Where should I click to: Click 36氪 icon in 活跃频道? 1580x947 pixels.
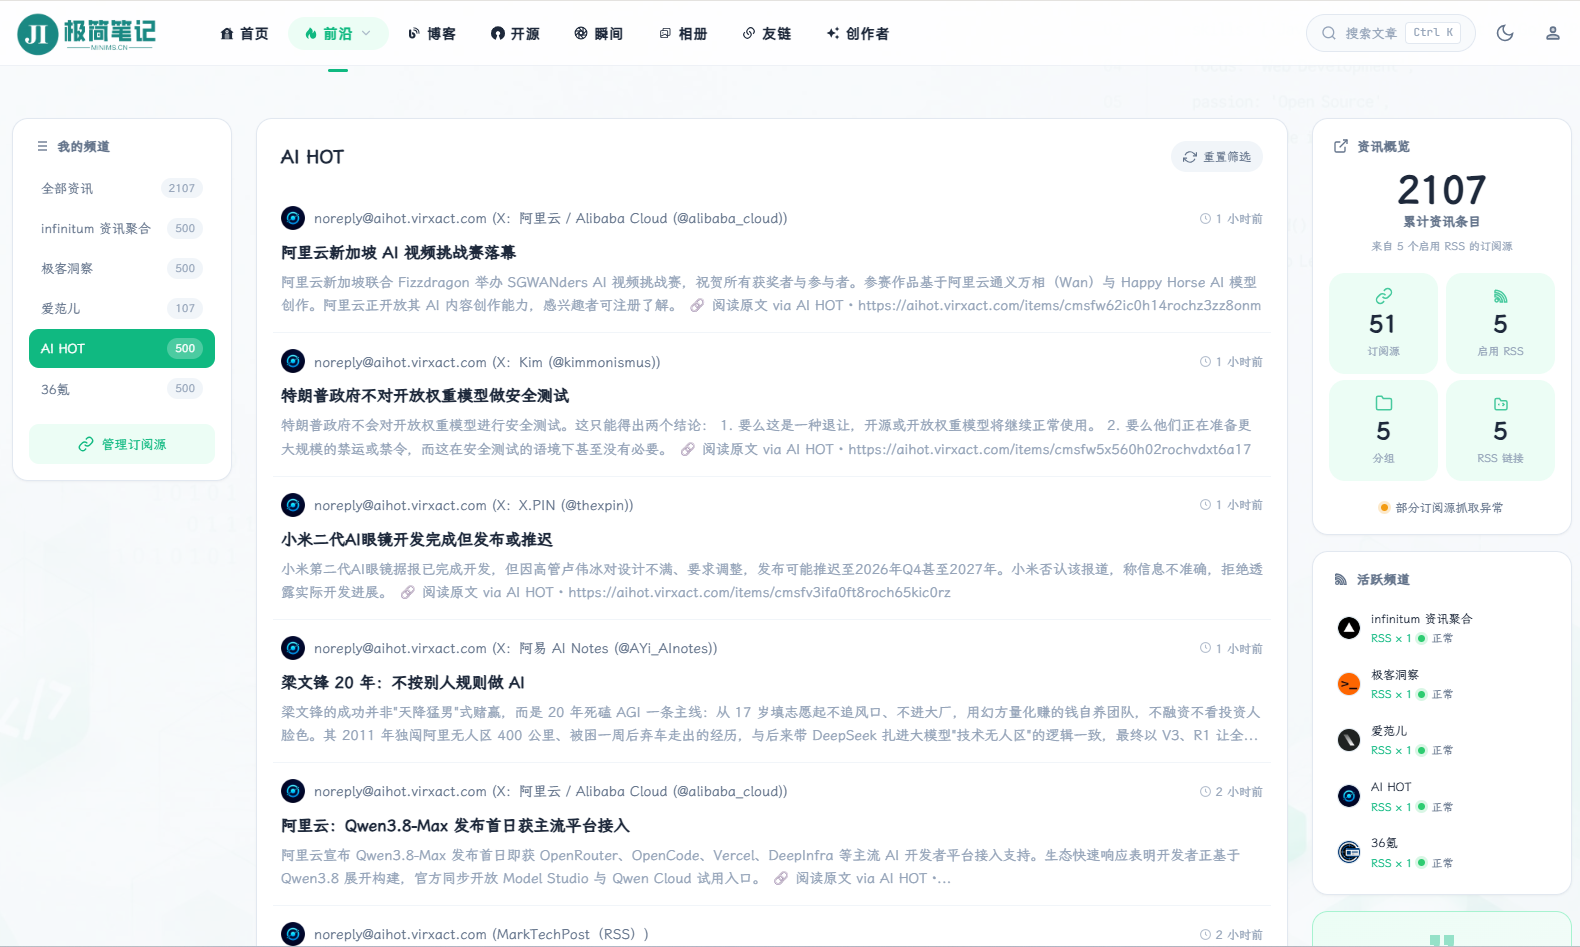pos(1349,852)
